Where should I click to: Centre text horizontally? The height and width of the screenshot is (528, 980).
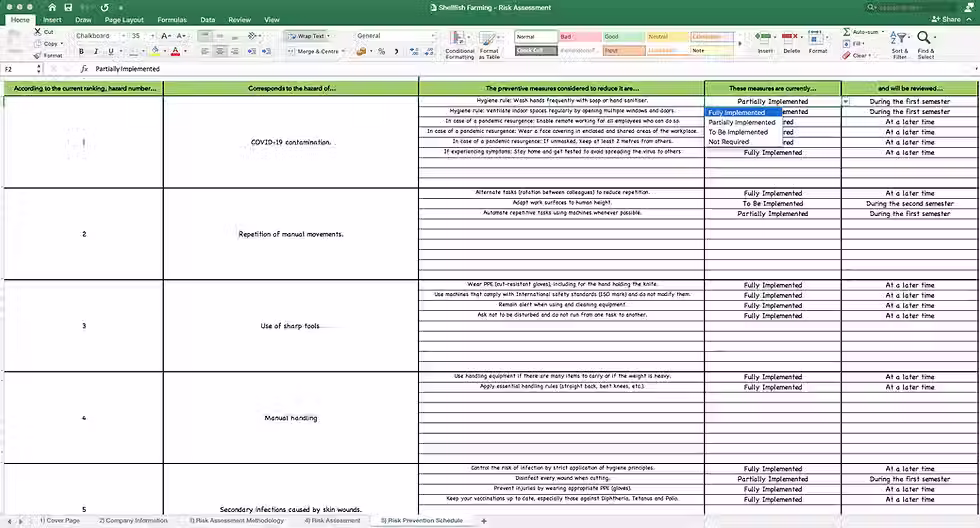click(220, 51)
